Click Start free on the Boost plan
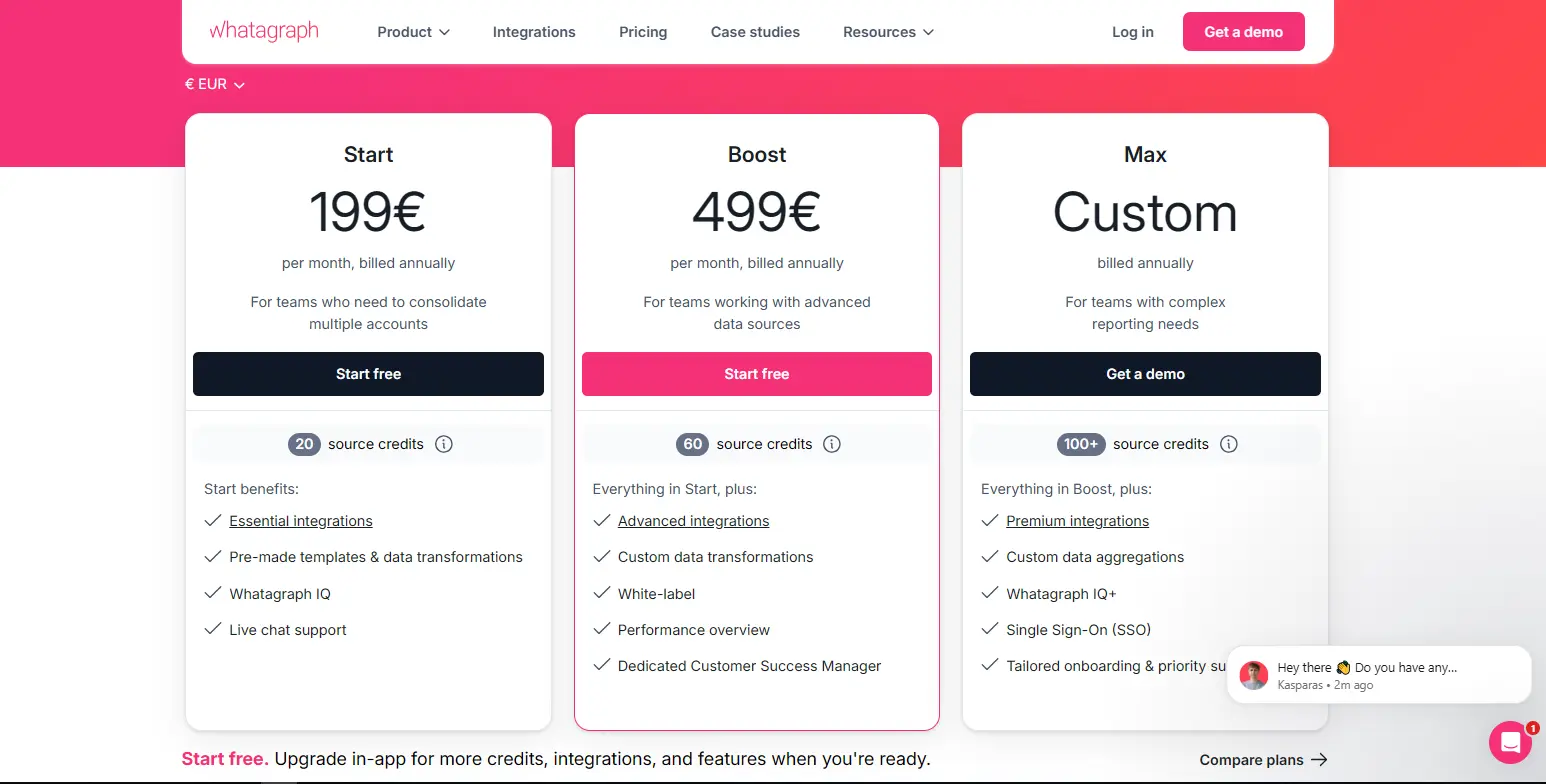1546x784 pixels. click(x=757, y=374)
